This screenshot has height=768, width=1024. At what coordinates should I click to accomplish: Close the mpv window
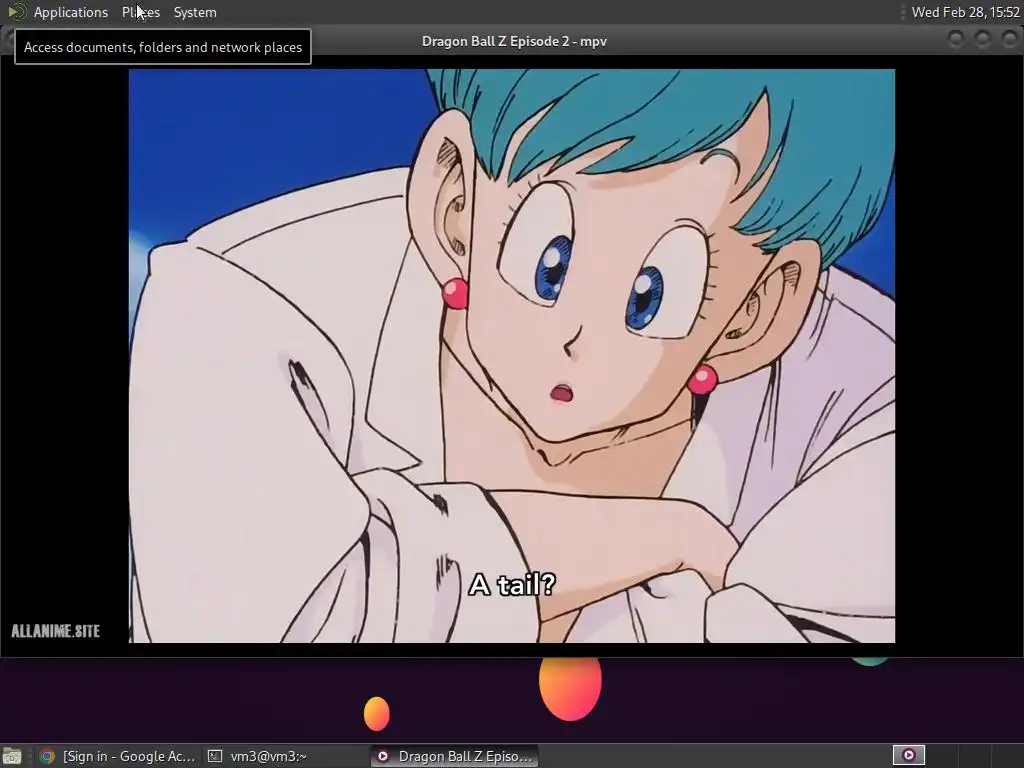pos(1009,40)
